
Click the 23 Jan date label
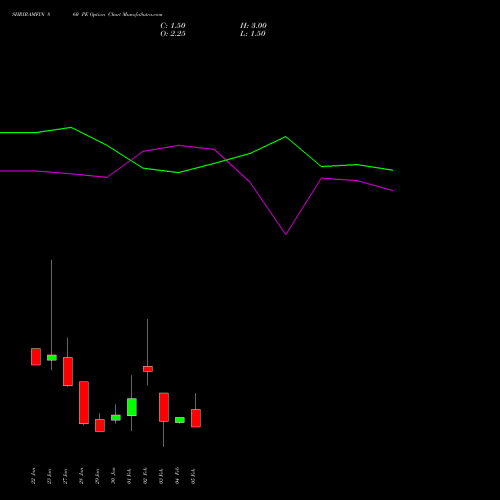click(x=49, y=476)
